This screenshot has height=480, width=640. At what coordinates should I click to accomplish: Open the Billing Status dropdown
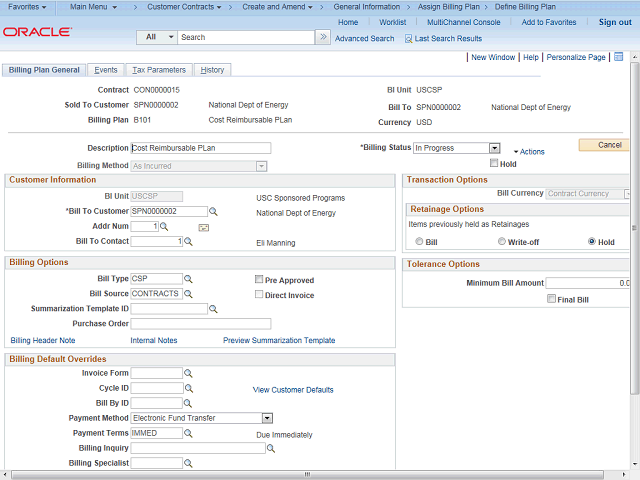494,148
